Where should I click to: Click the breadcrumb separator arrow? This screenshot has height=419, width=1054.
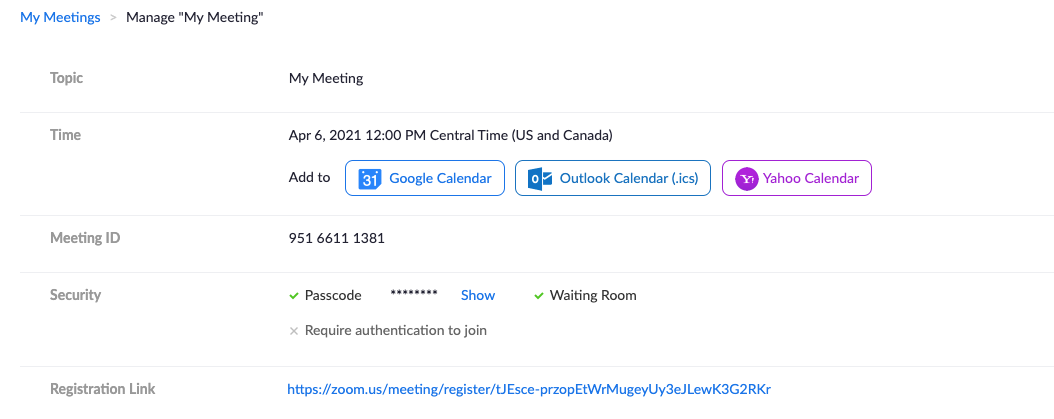tap(113, 17)
